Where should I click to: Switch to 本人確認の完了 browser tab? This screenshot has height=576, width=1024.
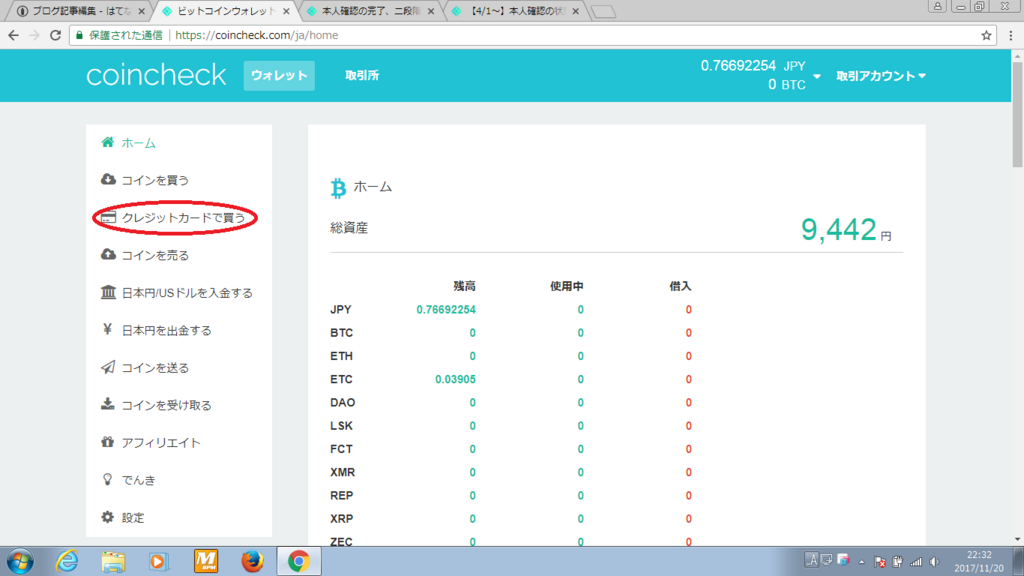[371, 11]
